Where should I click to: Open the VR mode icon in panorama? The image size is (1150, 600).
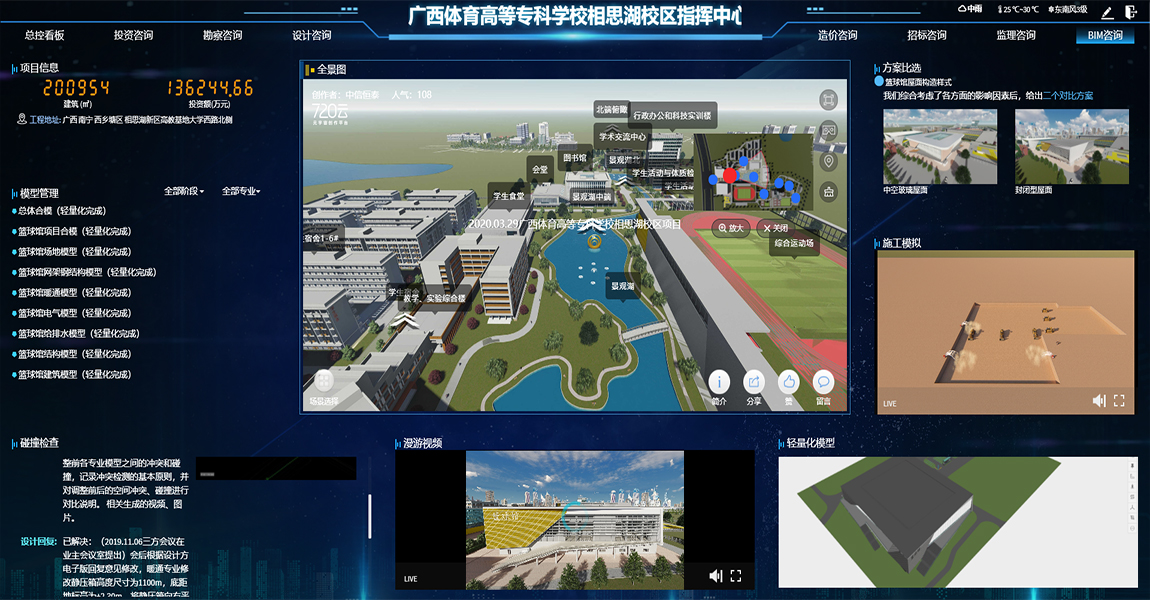(828, 131)
